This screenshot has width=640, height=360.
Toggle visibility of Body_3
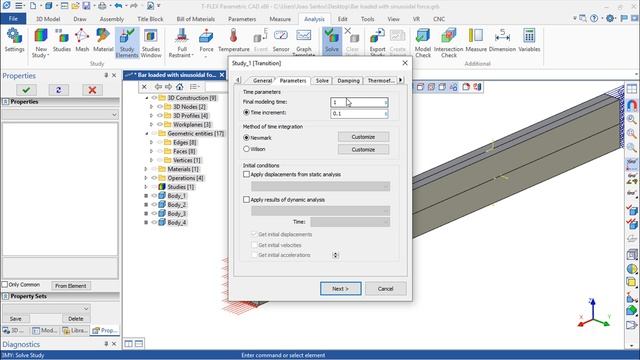coord(154,214)
